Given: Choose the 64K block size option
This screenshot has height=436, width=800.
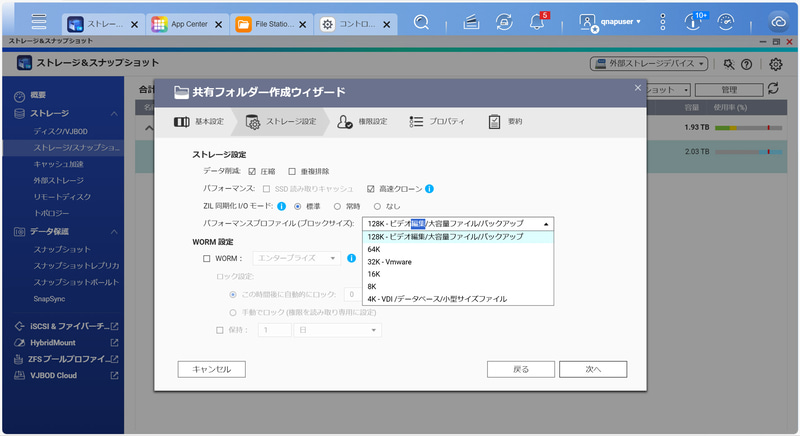Looking at the screenshot, I should tap(458, 249).
